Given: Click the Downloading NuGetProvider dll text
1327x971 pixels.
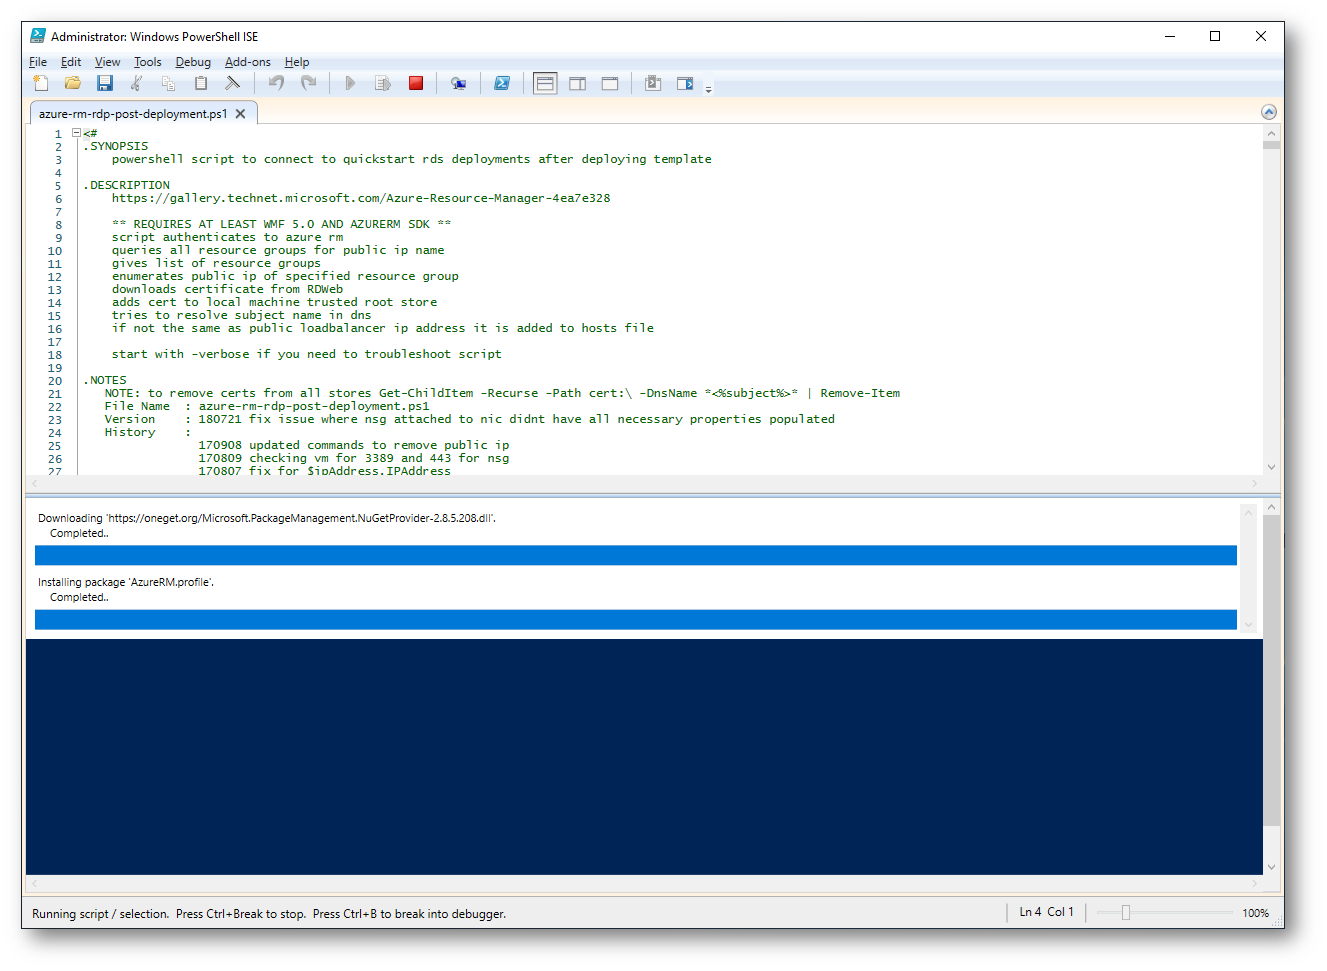Looking at the screenshot, I should (267, 518).
